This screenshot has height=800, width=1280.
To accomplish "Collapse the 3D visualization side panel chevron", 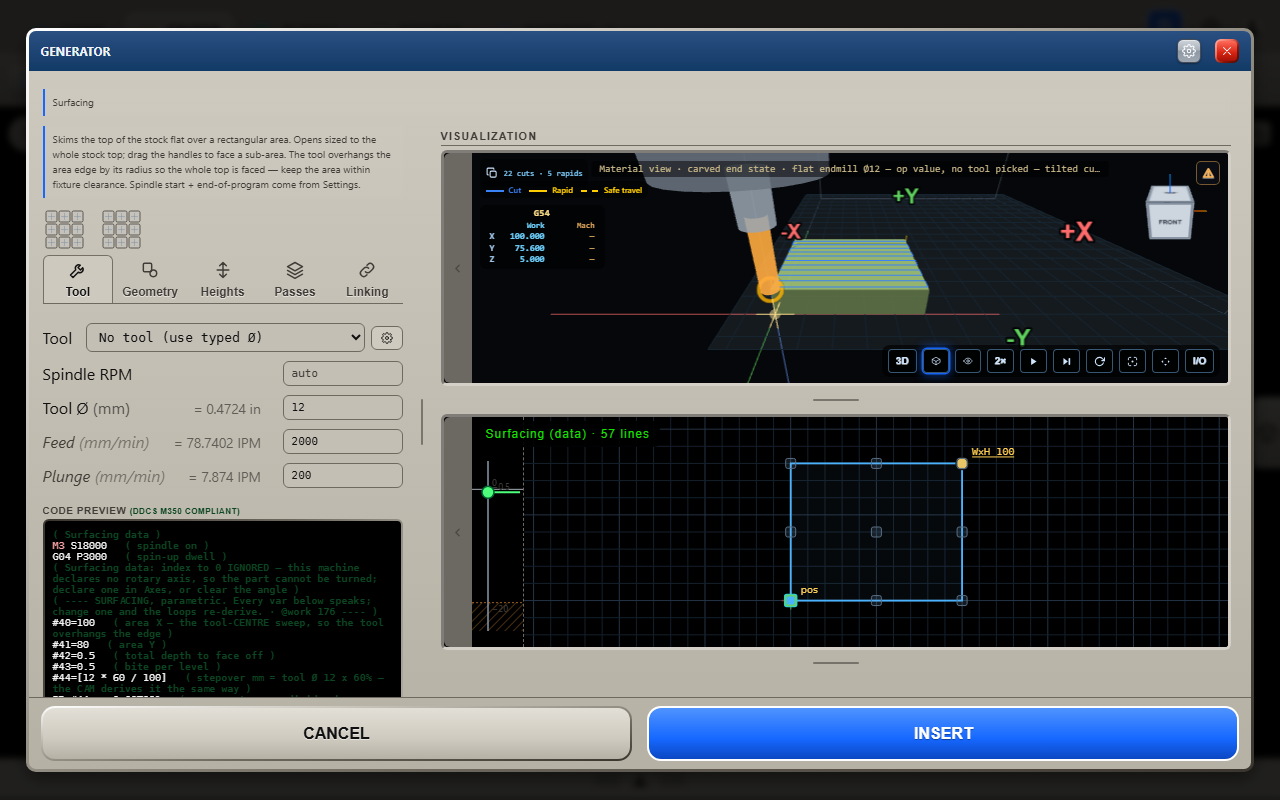I will click(x=458, y=268).
